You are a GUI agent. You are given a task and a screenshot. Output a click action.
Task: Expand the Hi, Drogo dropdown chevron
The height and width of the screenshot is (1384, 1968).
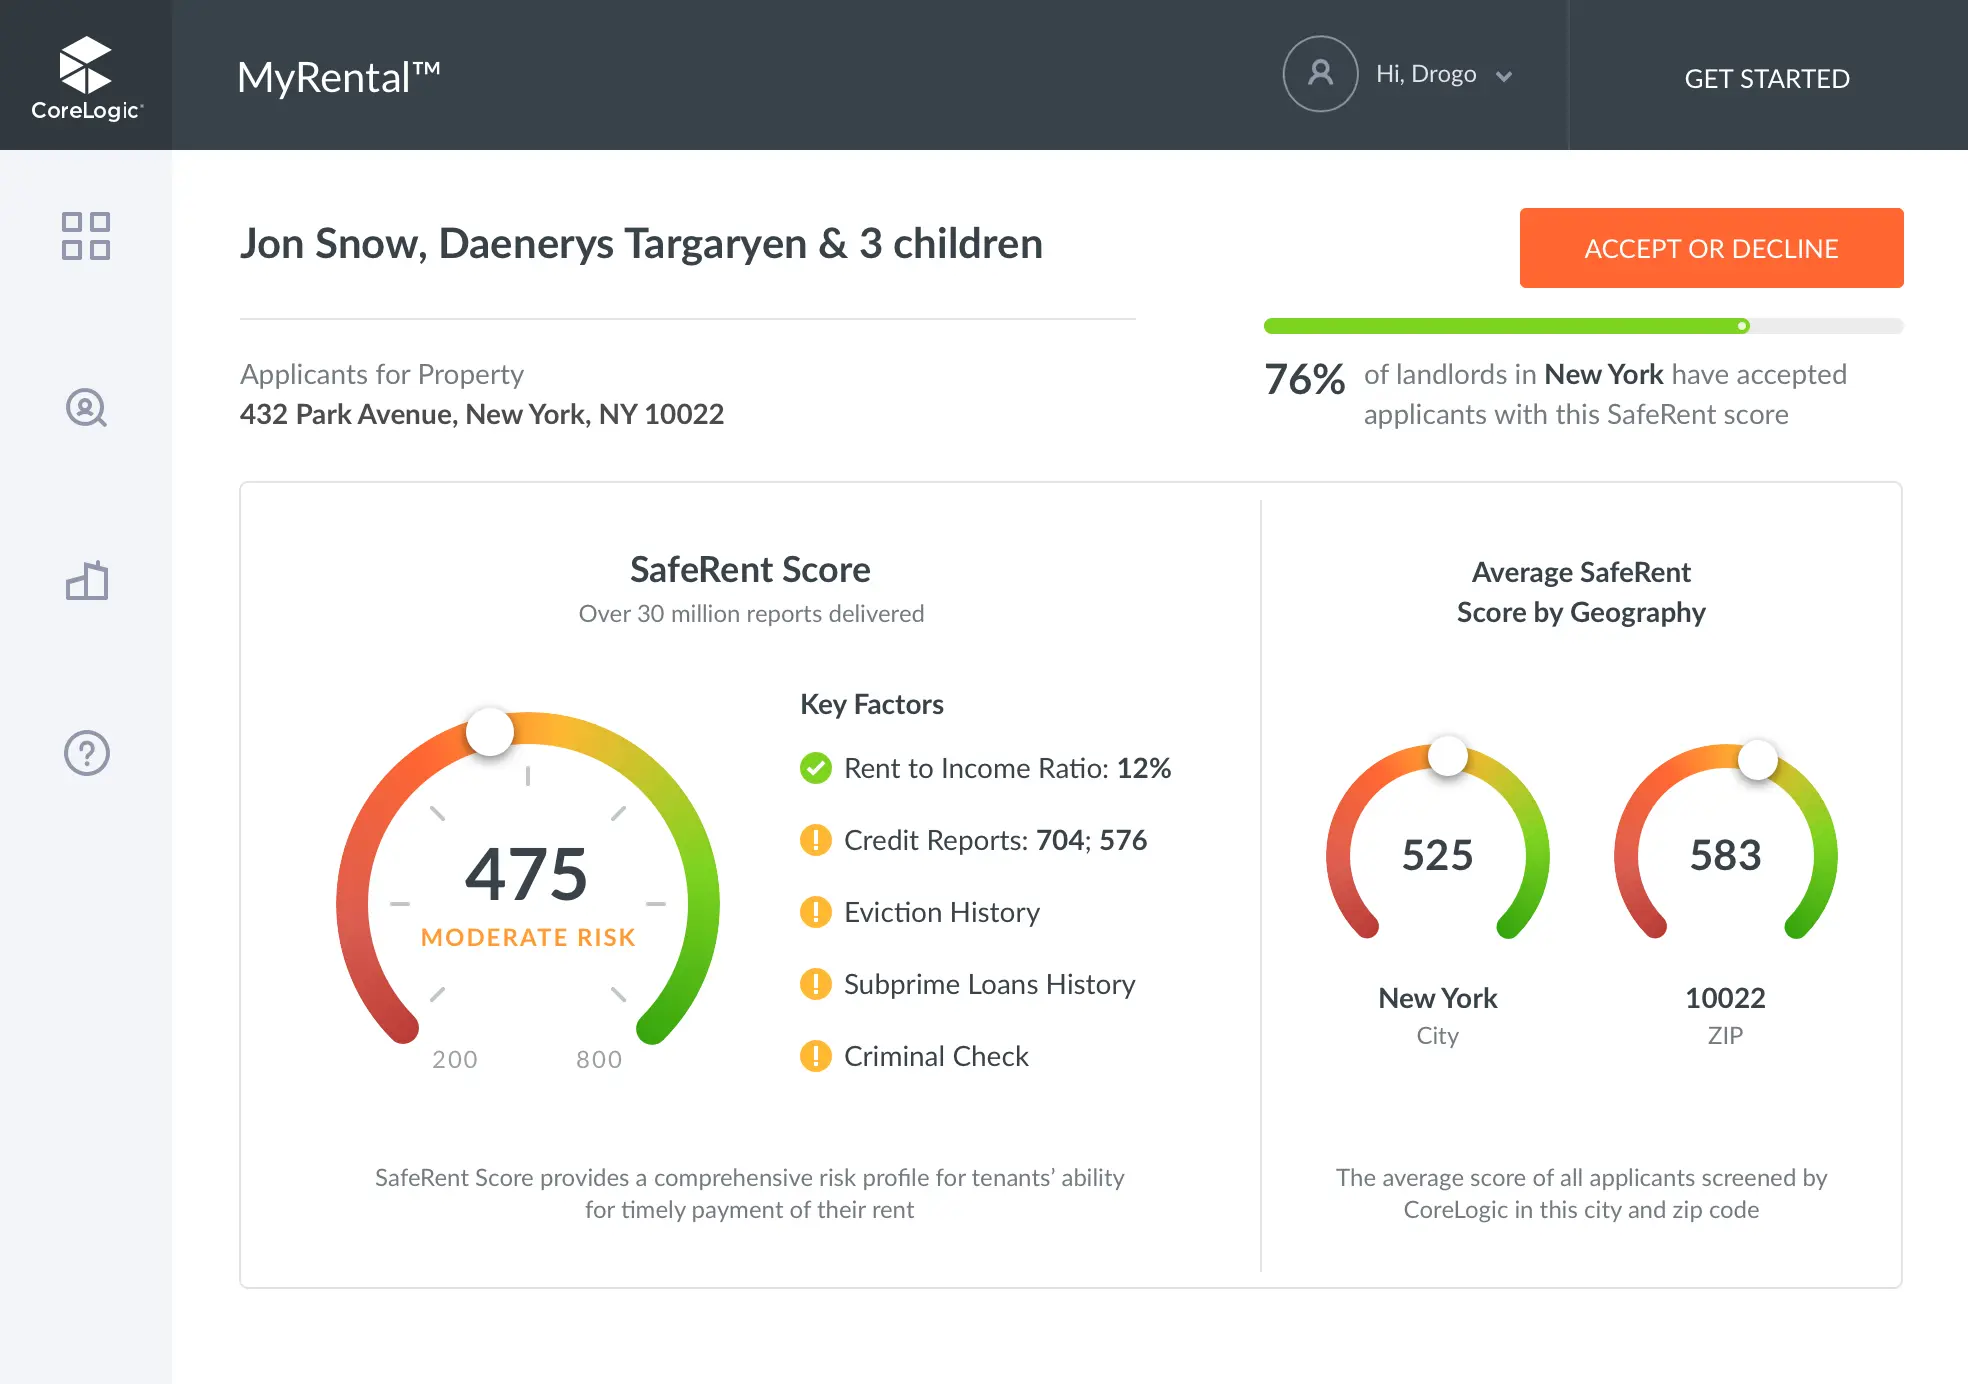[1504, 76]
